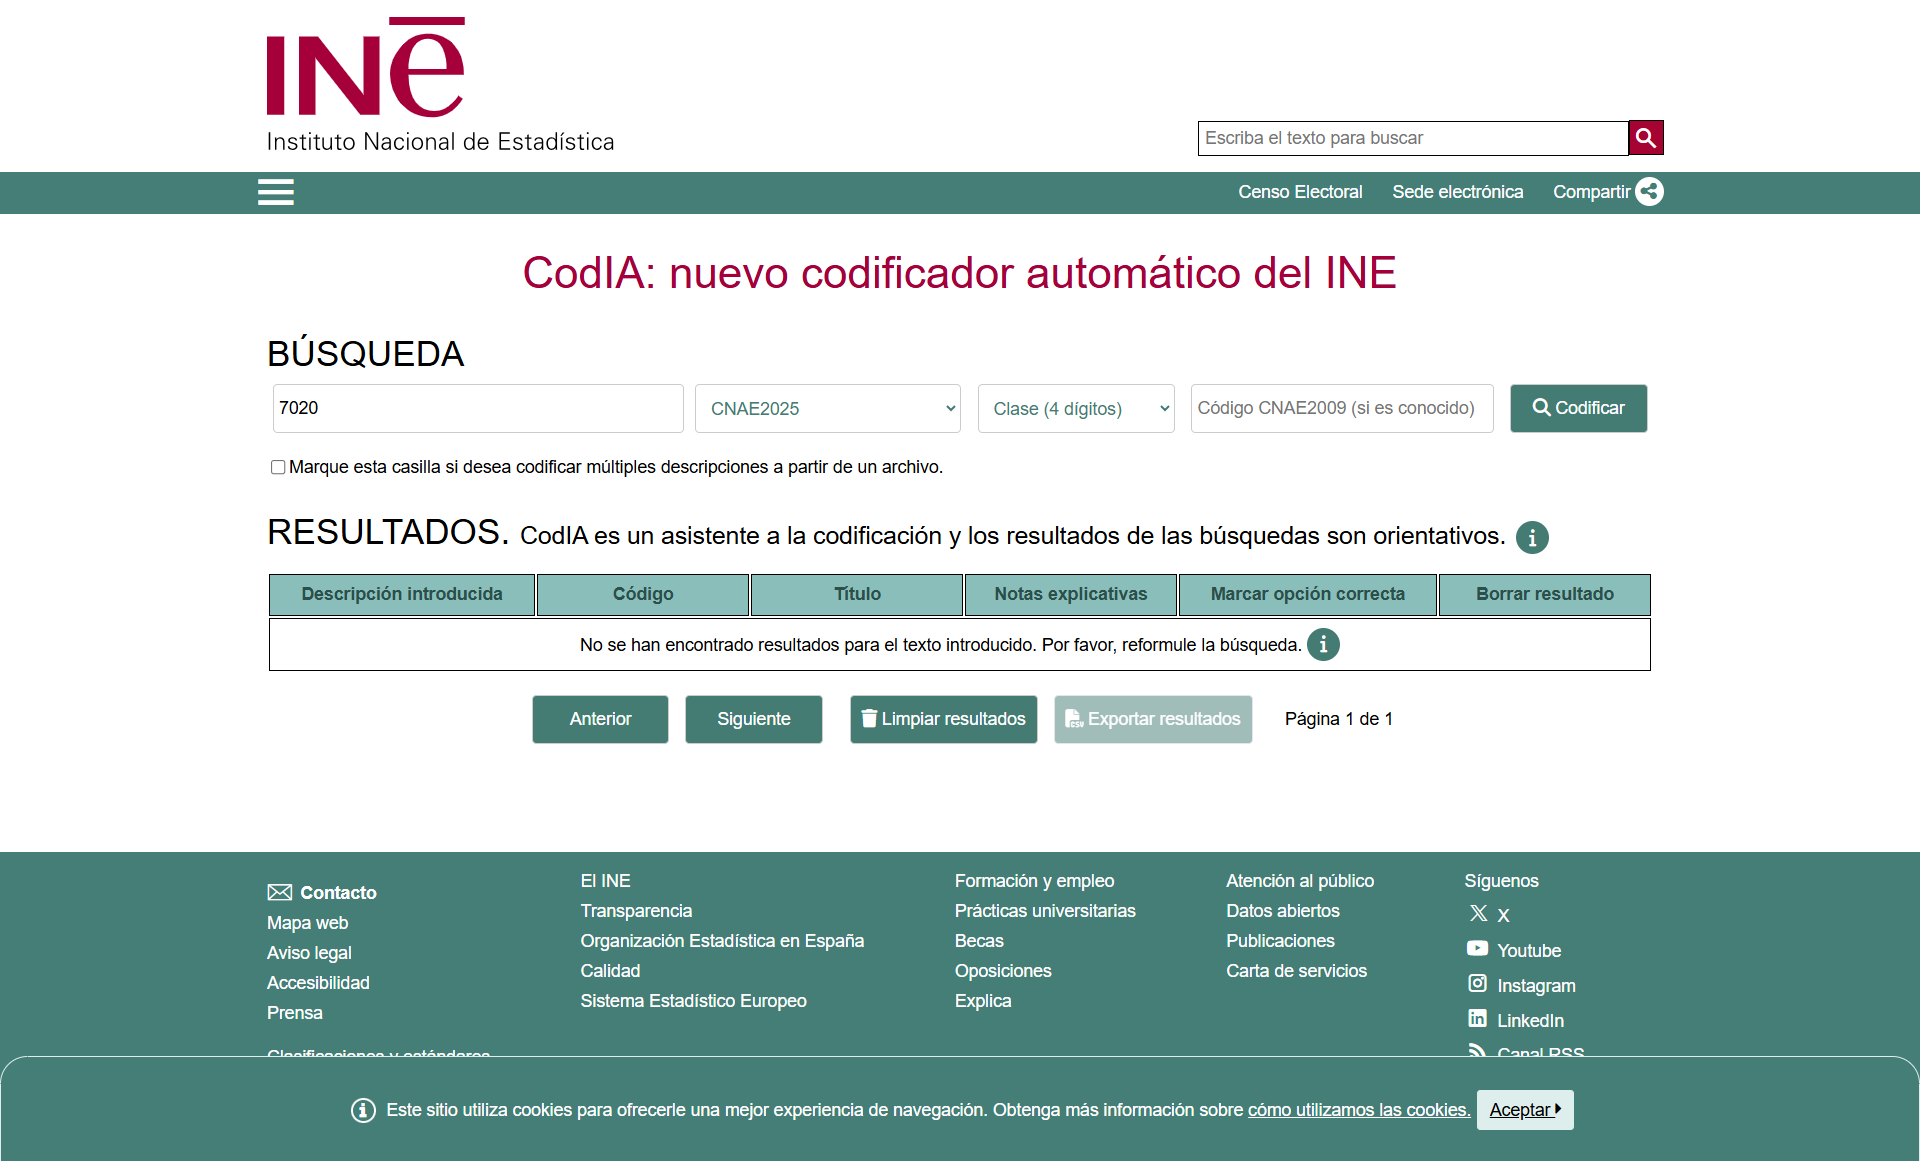This screenshot has width=1920, height=1161.
Task: Open Censo Electoral menu item
Action: (1300, 192)
